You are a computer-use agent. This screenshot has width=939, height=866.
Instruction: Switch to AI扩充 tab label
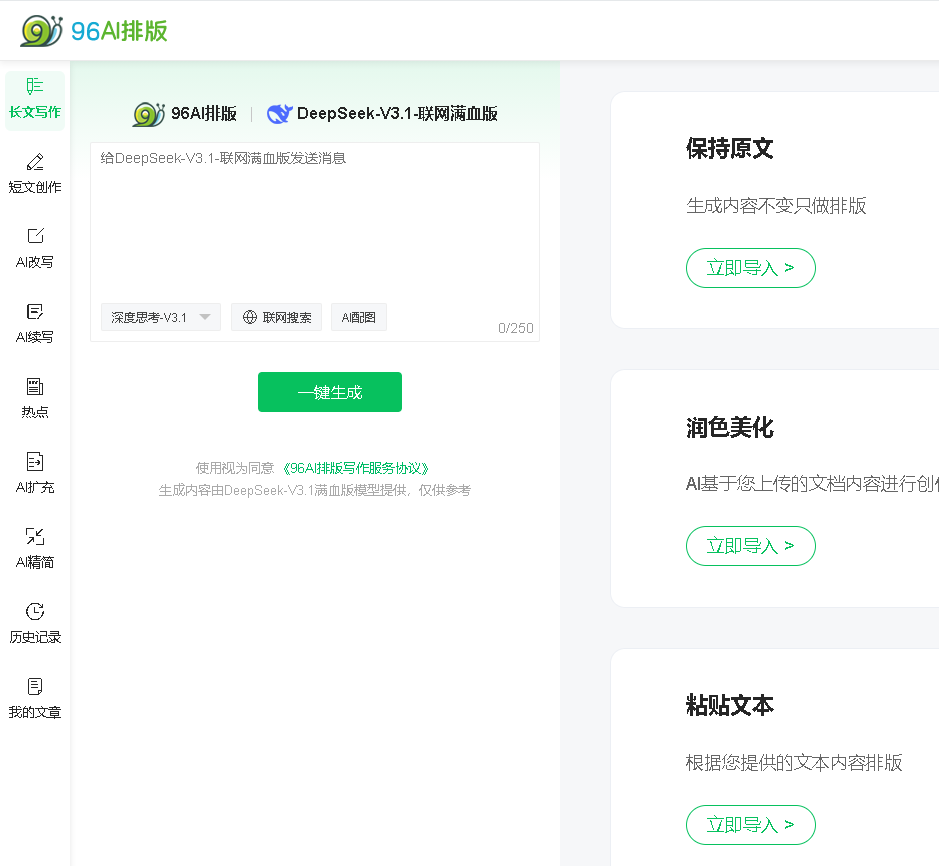click(35, 487)
